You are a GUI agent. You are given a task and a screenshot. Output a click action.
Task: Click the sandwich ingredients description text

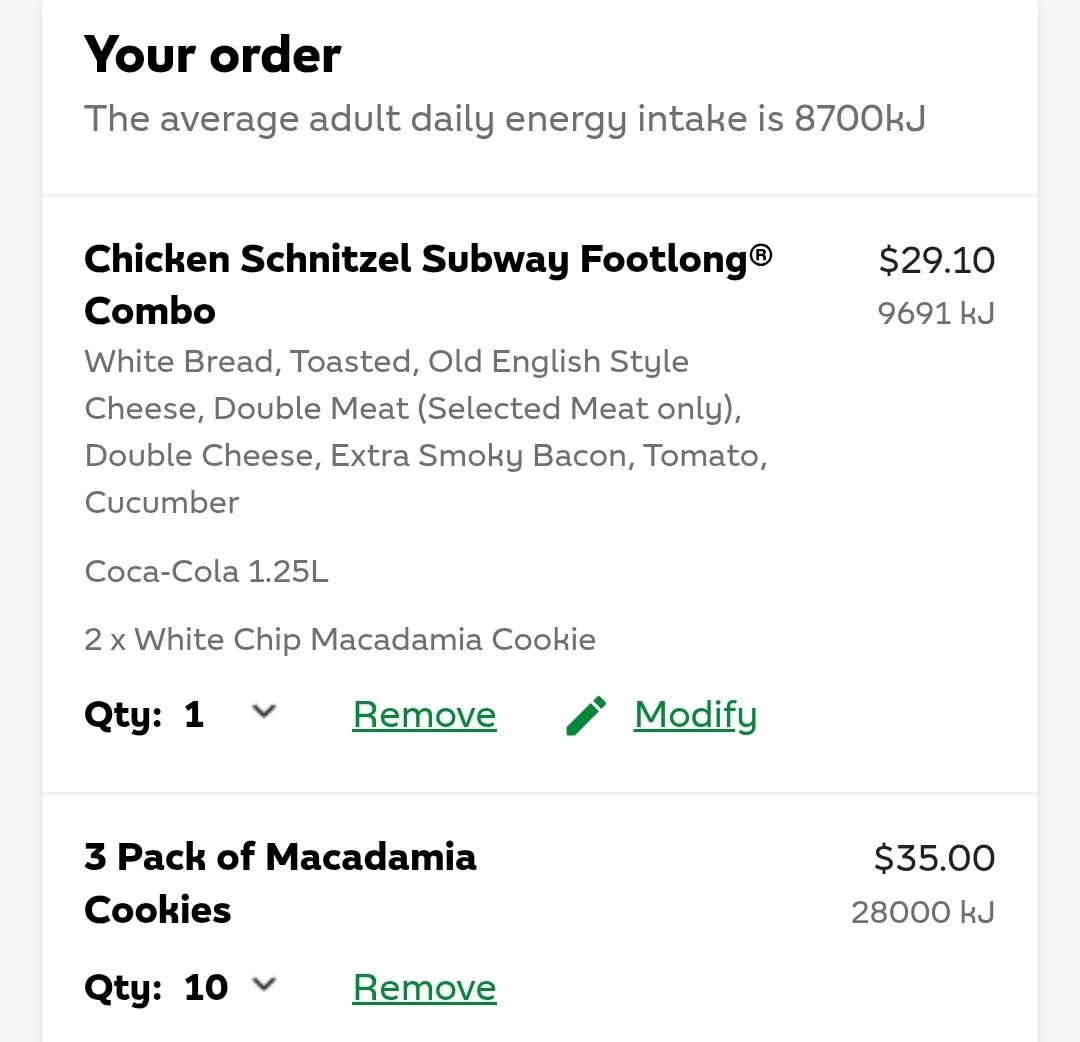pos(426,432)
